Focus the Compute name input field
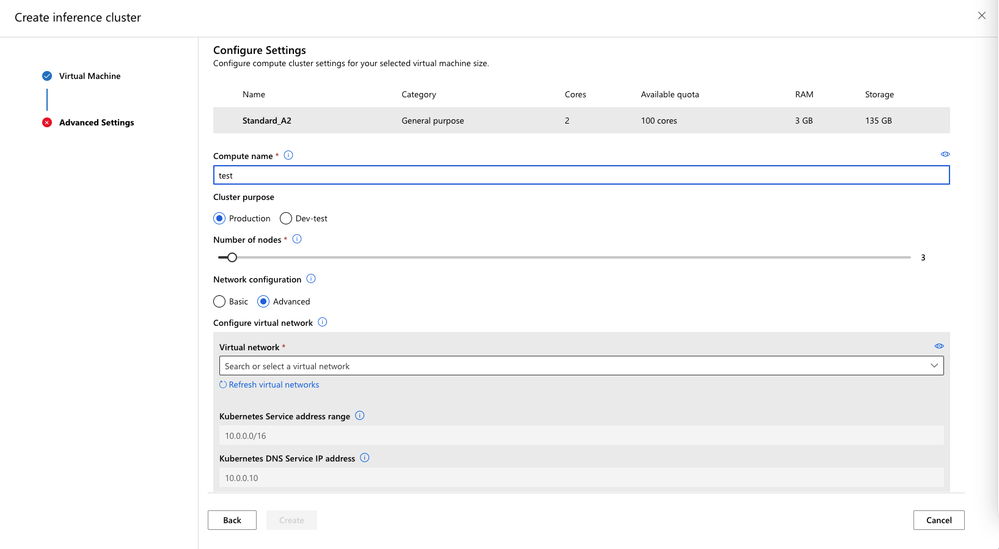 coord(581,175)
